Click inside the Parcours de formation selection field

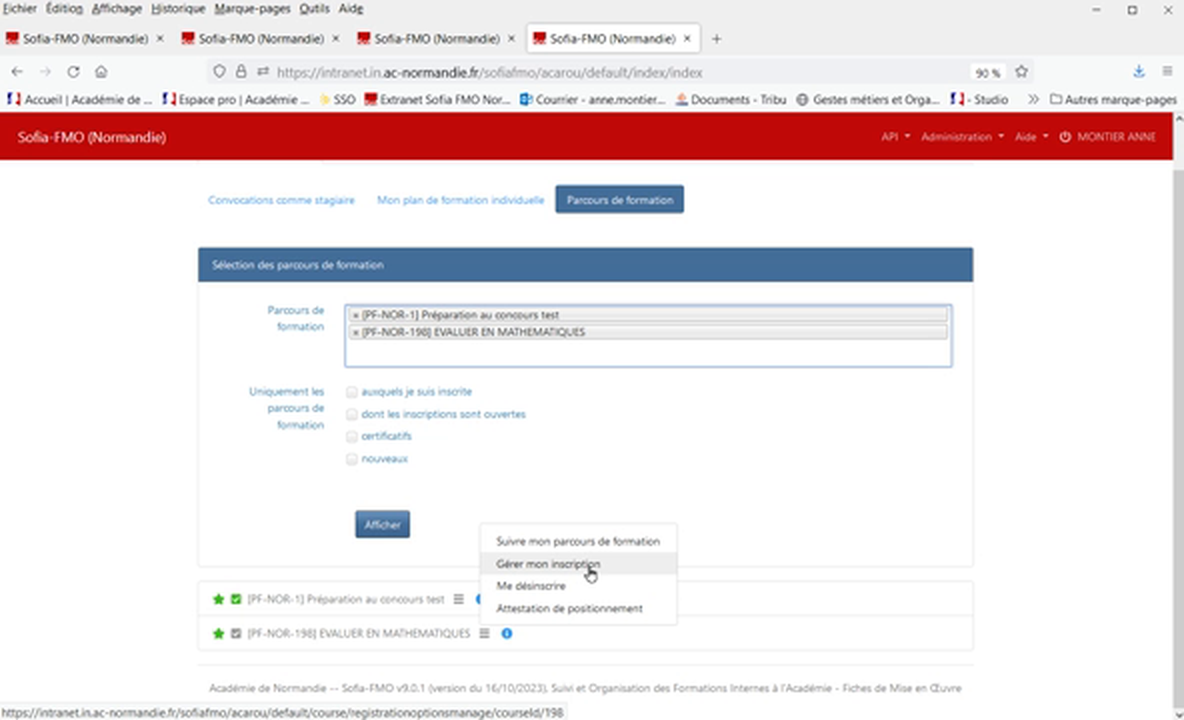(647, 353)
